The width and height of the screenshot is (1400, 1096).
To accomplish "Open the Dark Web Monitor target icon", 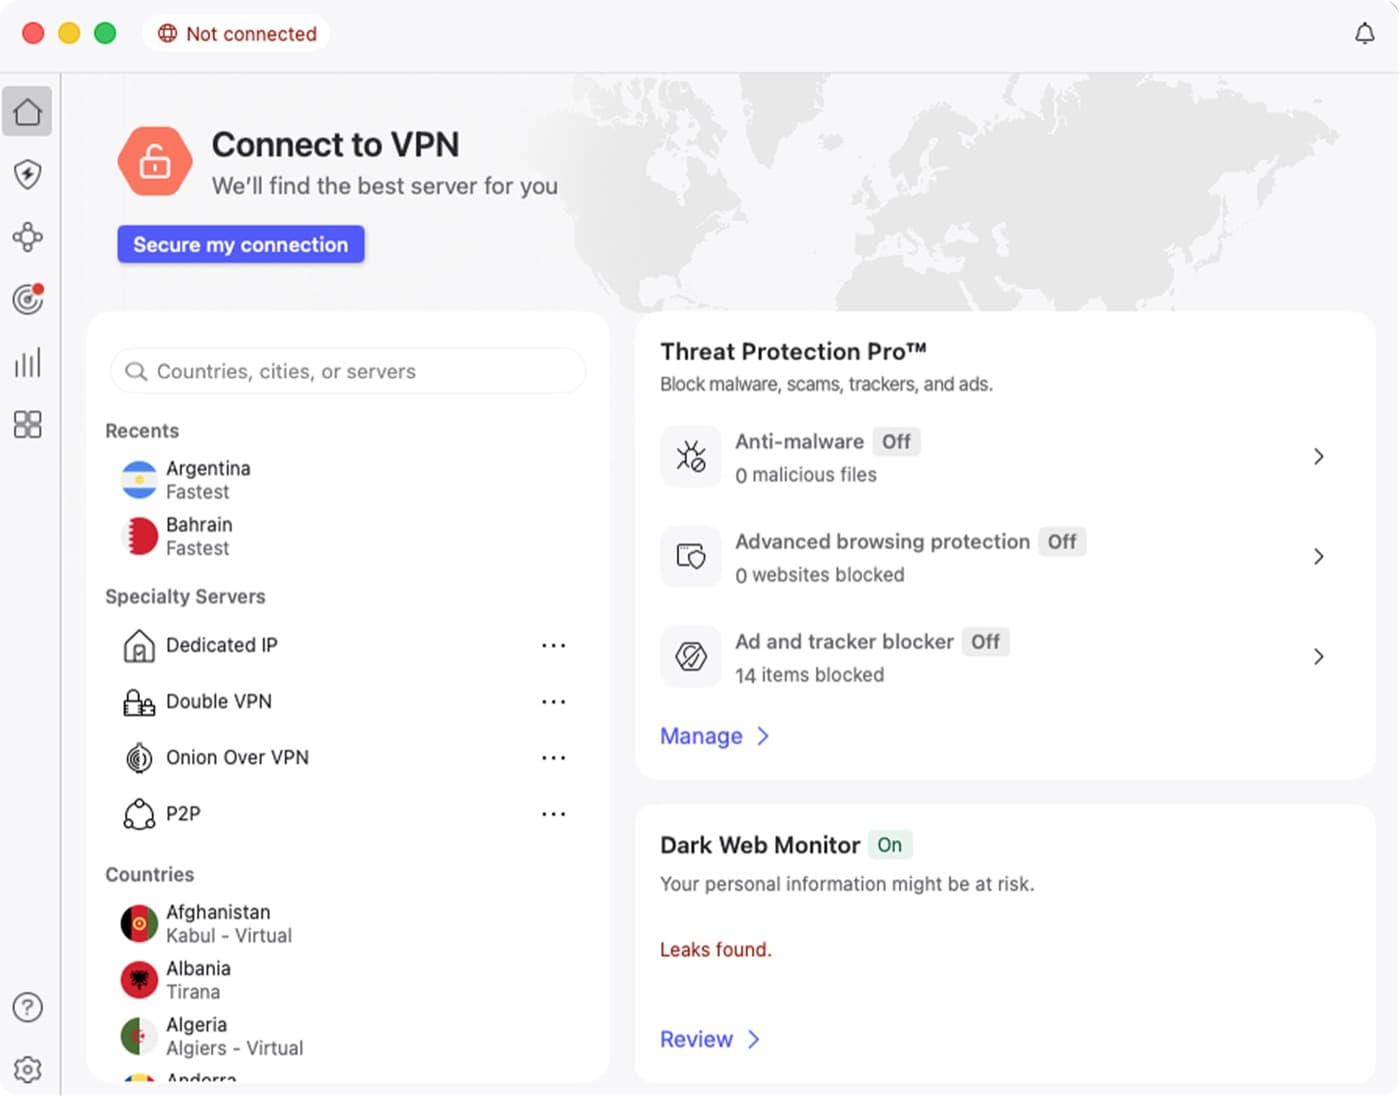I will pos(28,299).
